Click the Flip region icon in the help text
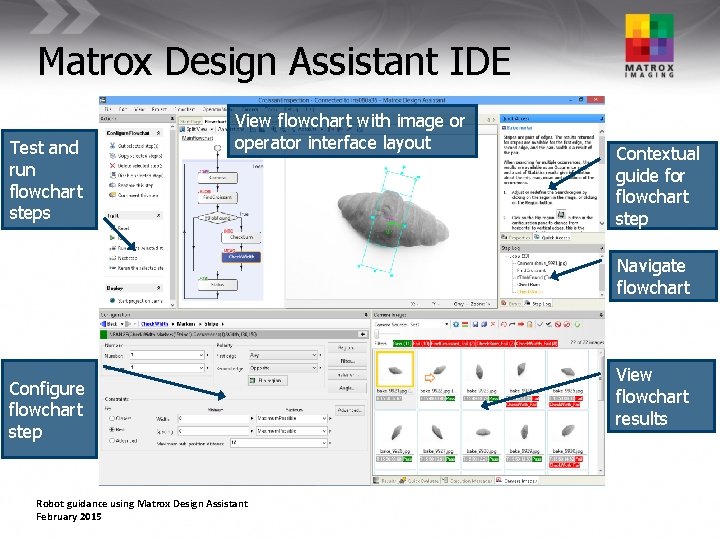The image size is (720, 540). tap(561, 214)
